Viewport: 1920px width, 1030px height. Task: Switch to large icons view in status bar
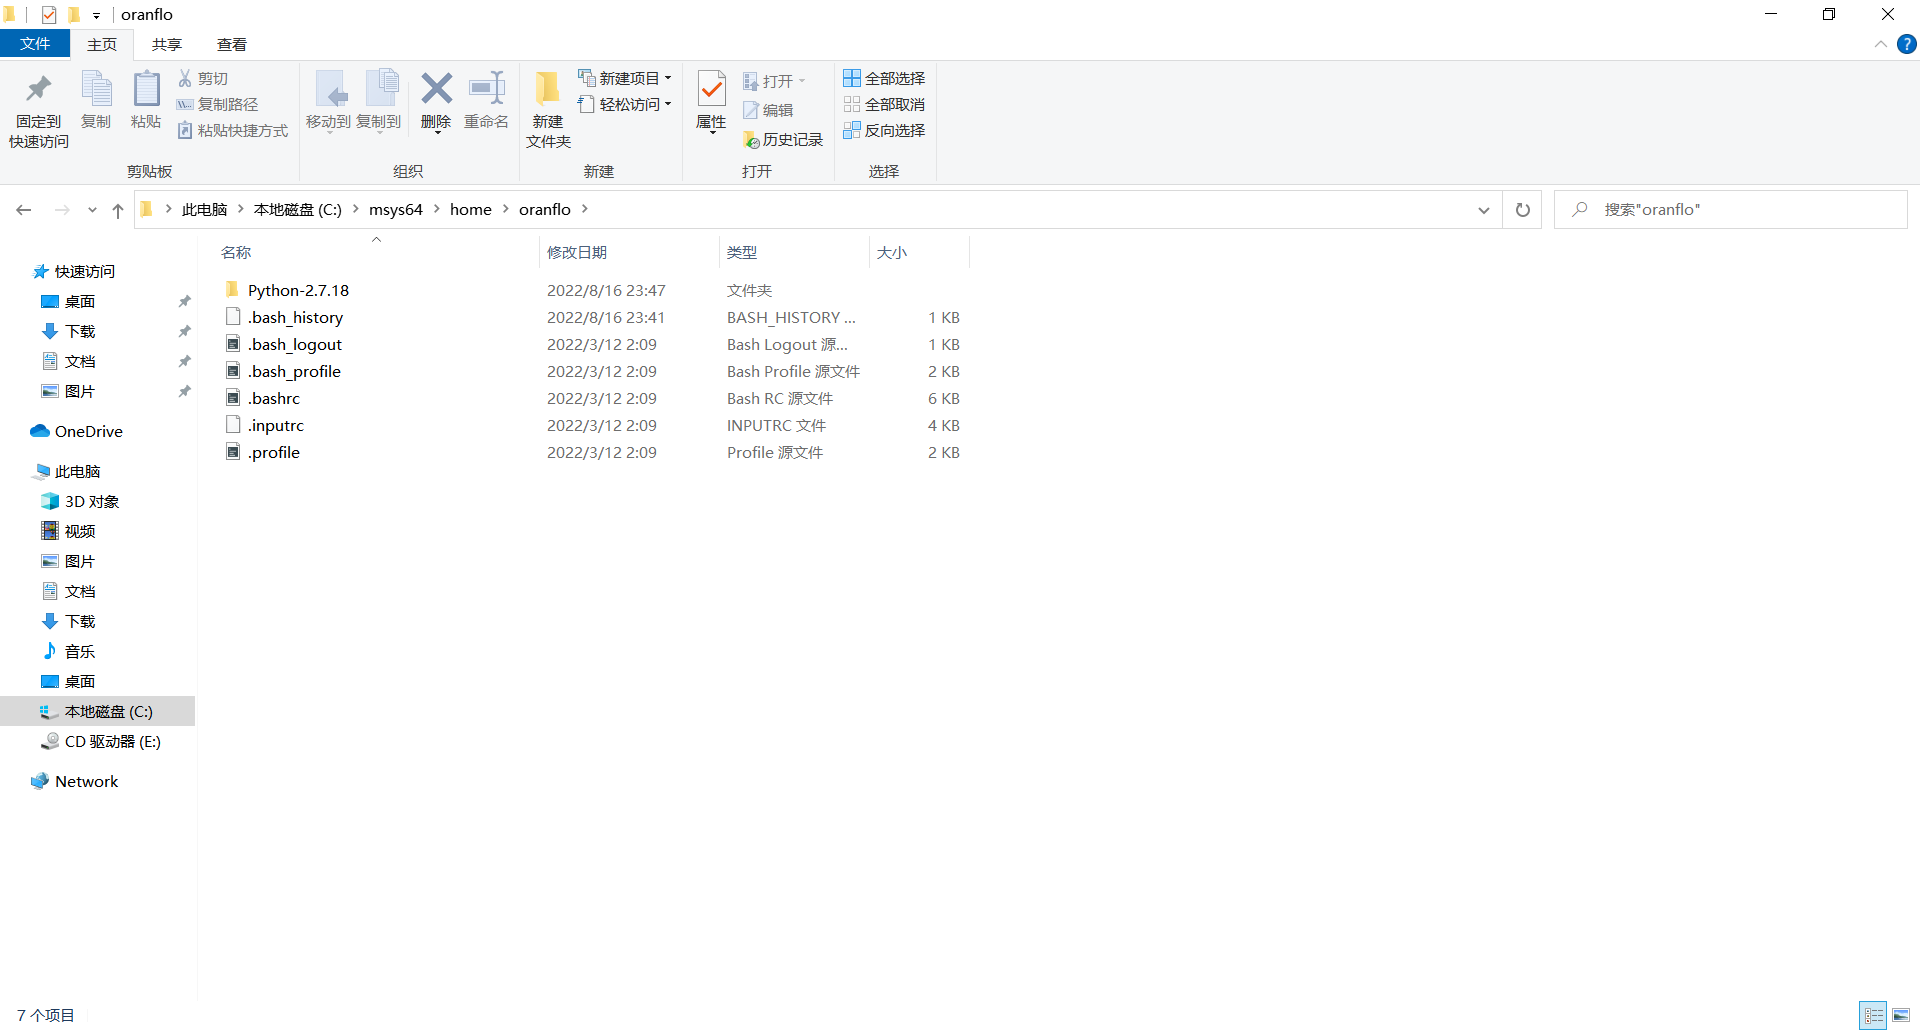click(1901, 1015)
